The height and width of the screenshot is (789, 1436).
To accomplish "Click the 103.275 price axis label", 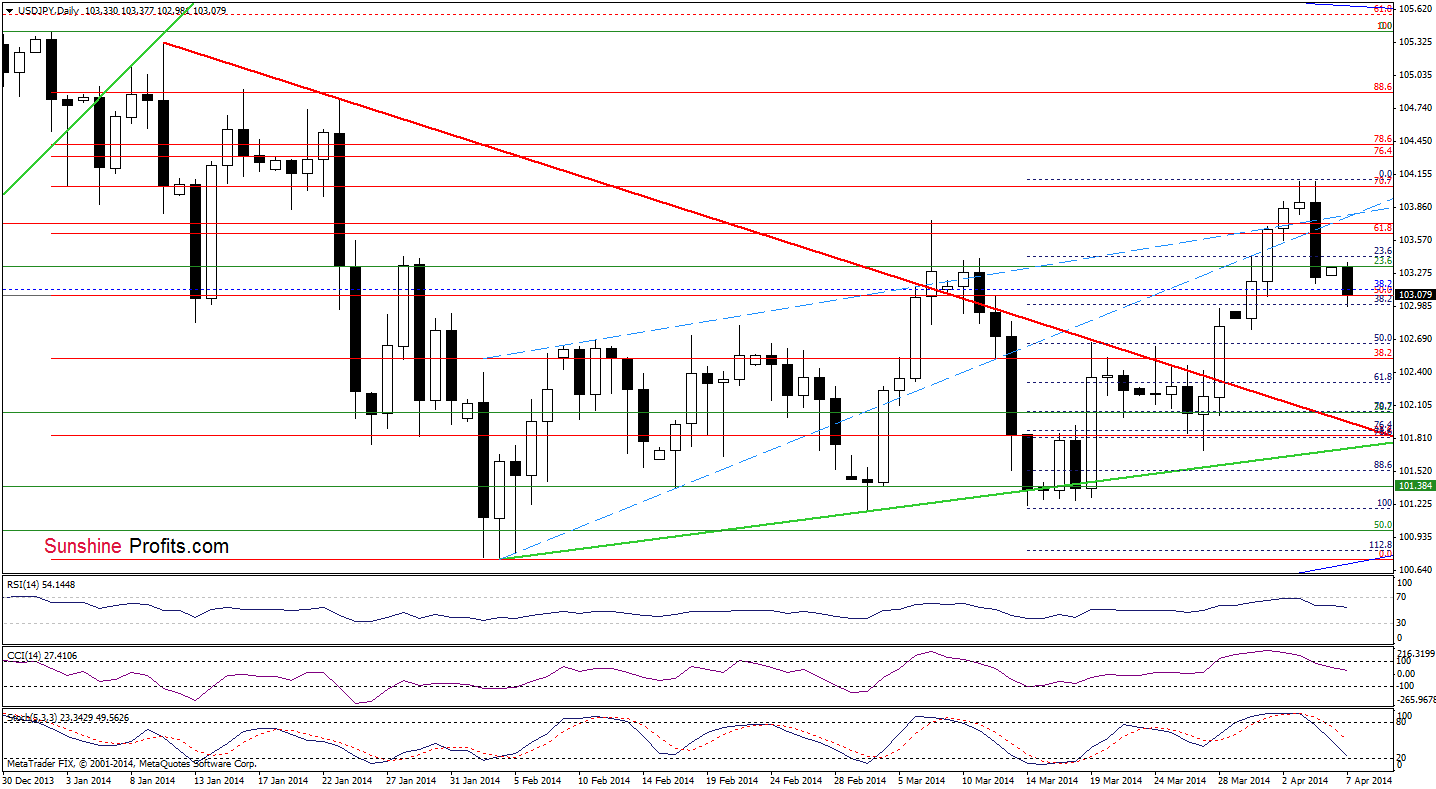I will click(1414, 273).
